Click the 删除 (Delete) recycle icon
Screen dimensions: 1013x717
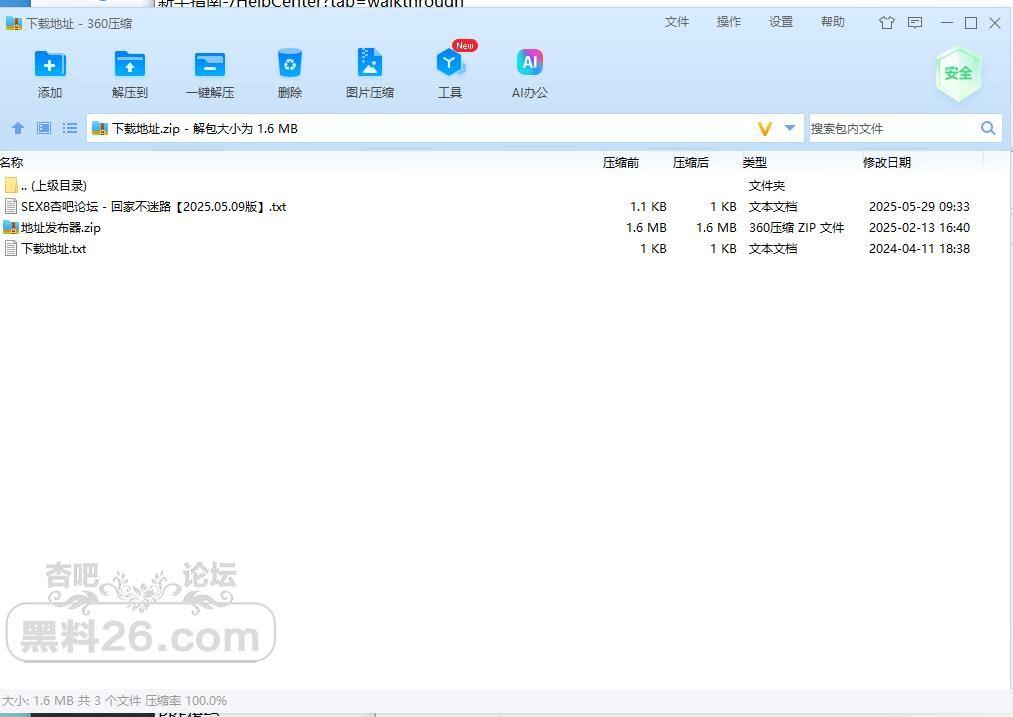pyautogui.click(x=290, y=65)
